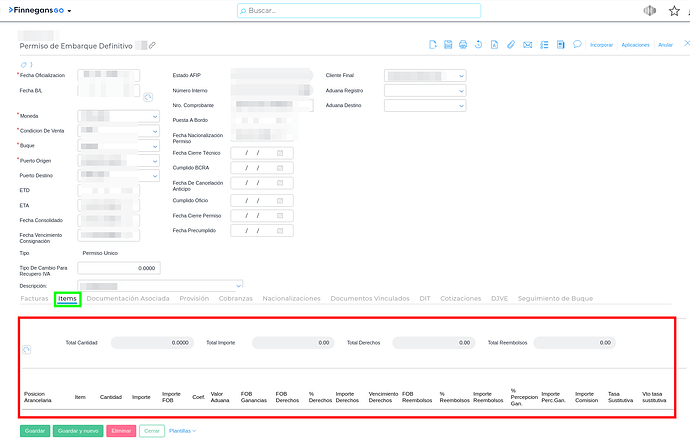Click the link icon beside the title
This screenshot has height=446, width=690.
click(153, 46)
